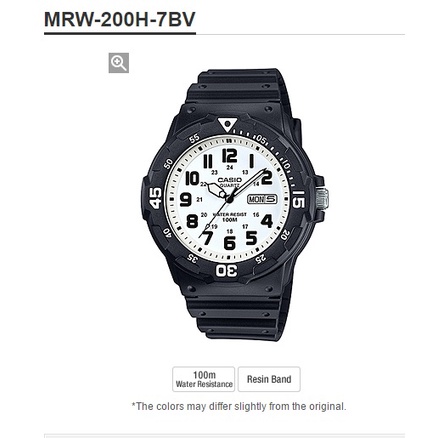438x438 pixels.
Task: Click the MRW-200H-7BV model heading
Action: coord(120,19)
